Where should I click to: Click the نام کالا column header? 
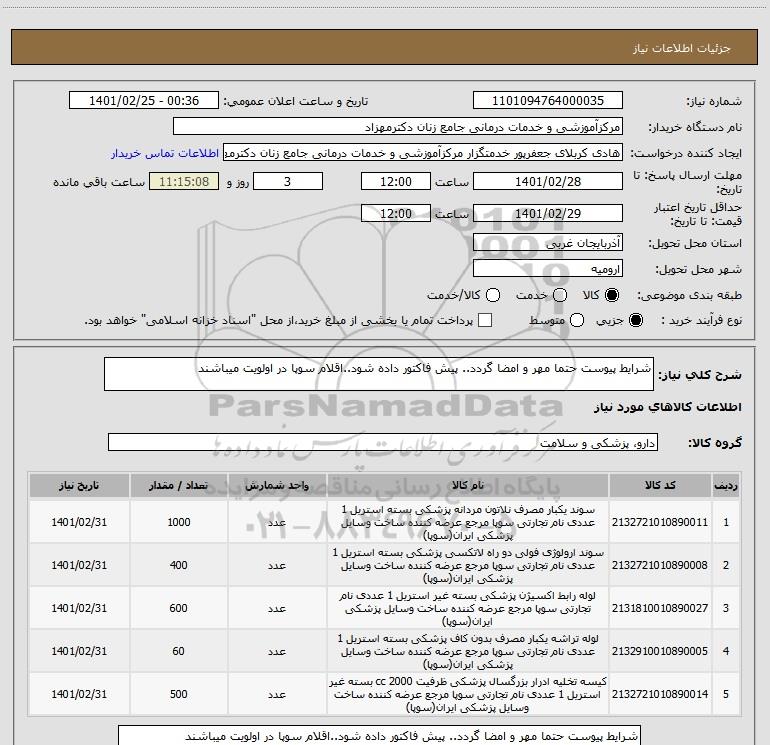point(468,486)
